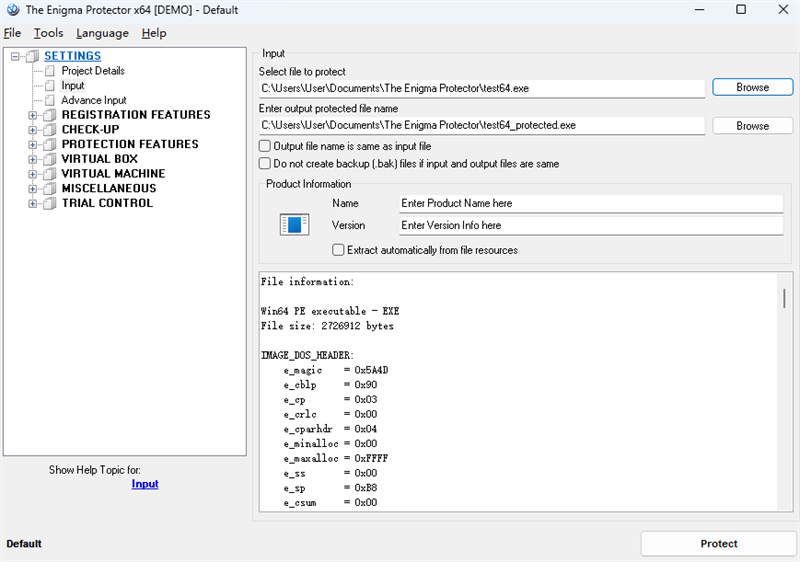Click Browse for output protected file
The width and height of the screenshot is (800, 562).
tap(753, 126)
